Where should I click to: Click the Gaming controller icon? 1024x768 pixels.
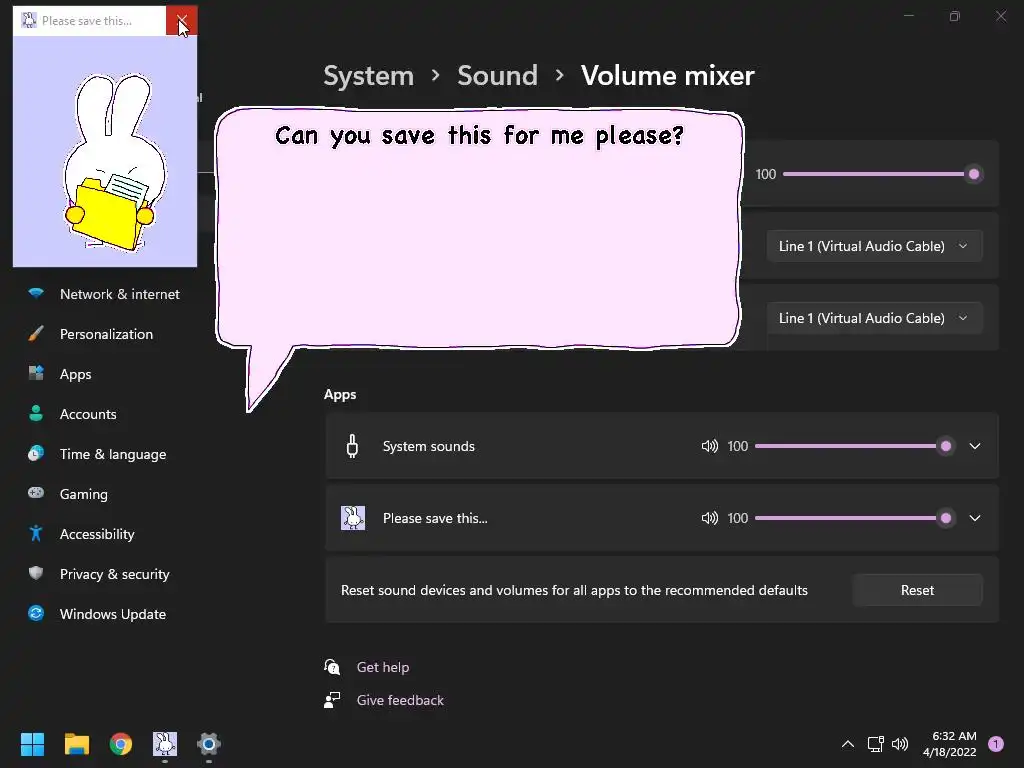36,493
